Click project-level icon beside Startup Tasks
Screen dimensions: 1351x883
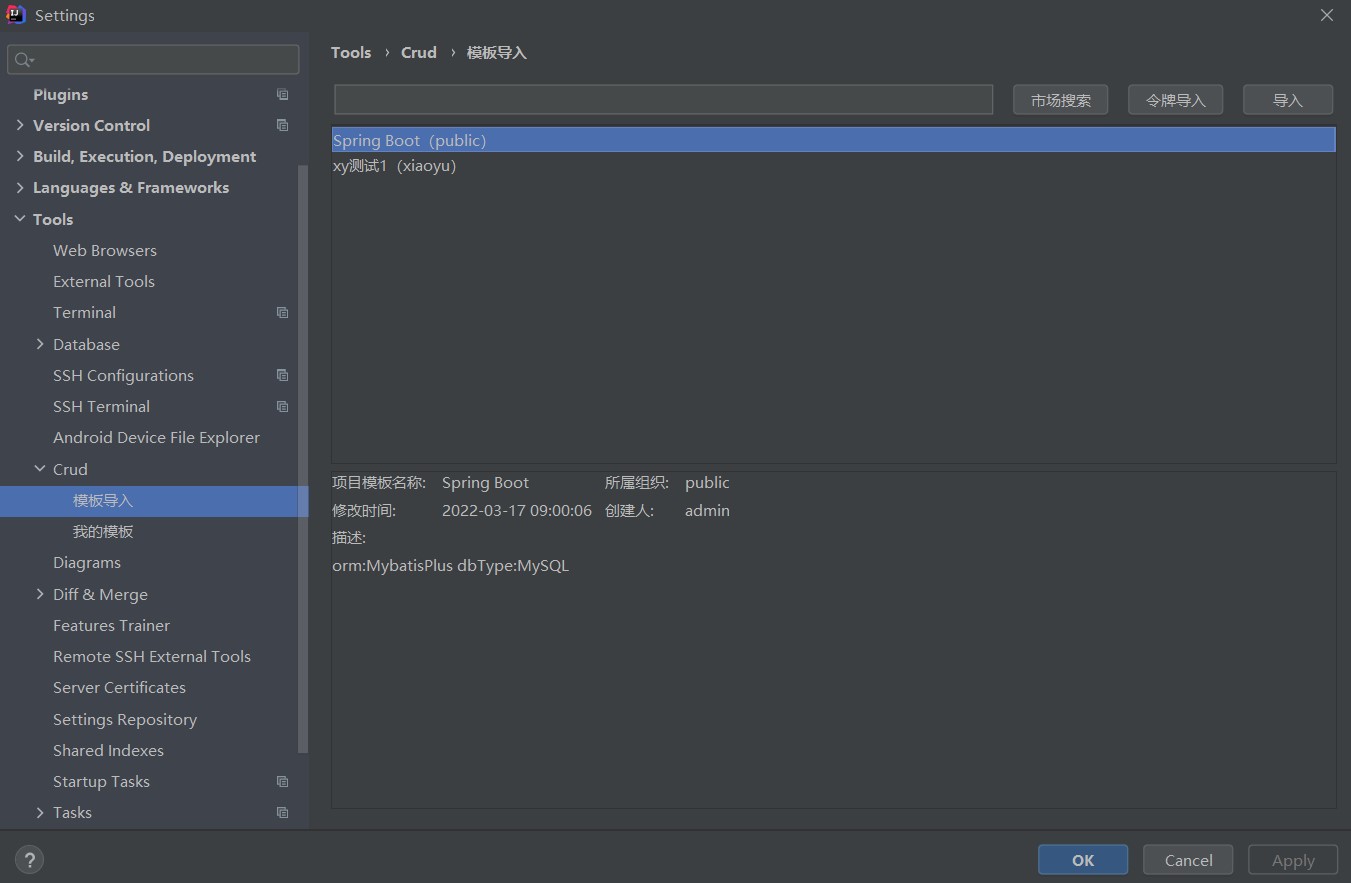283,781
